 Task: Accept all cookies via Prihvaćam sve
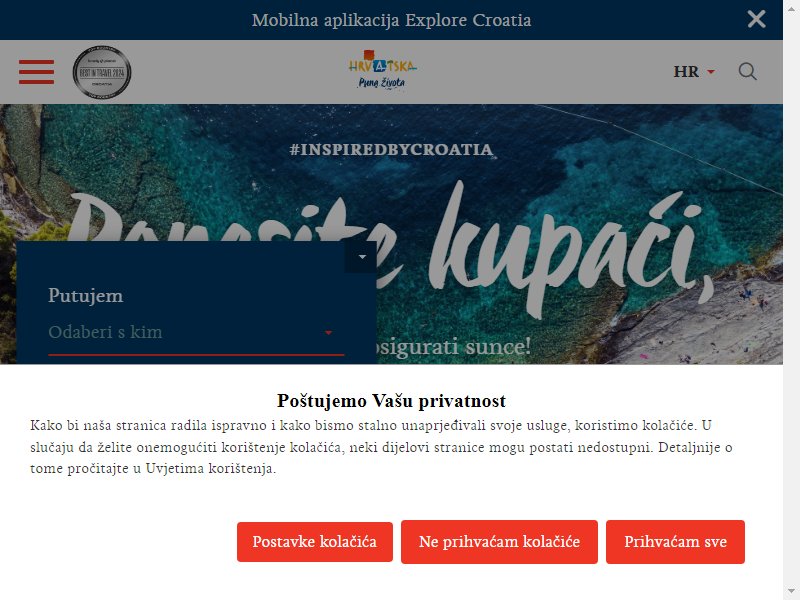coord(676,542)
